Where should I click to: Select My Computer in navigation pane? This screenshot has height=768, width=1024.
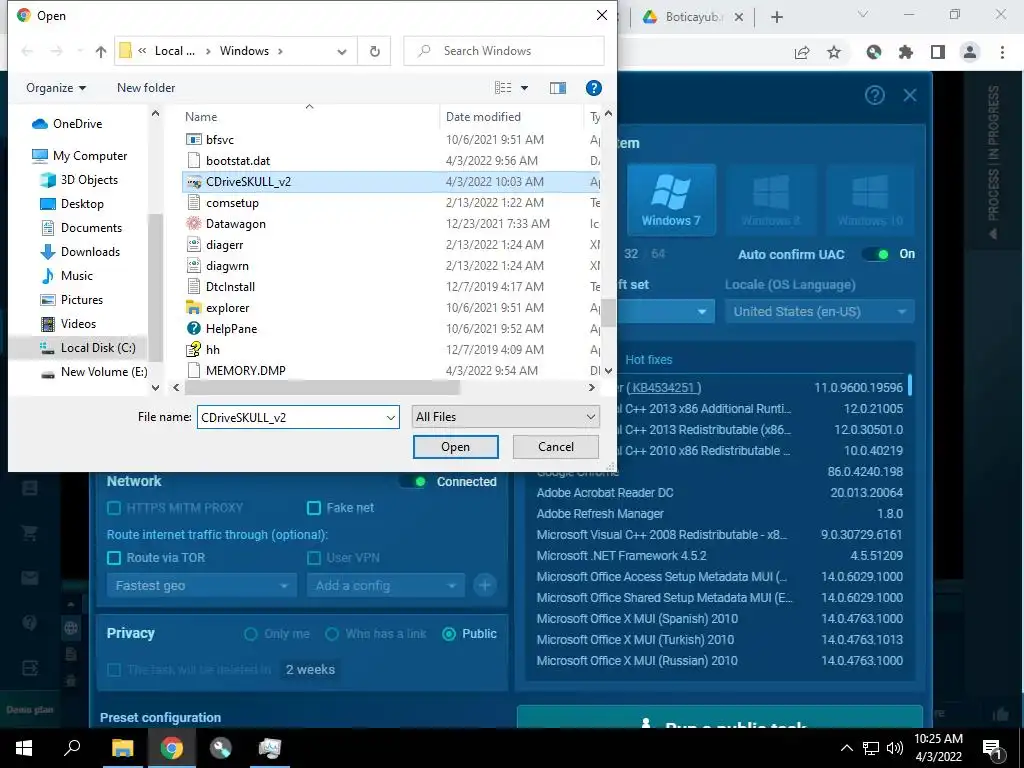tap(79, 155)
